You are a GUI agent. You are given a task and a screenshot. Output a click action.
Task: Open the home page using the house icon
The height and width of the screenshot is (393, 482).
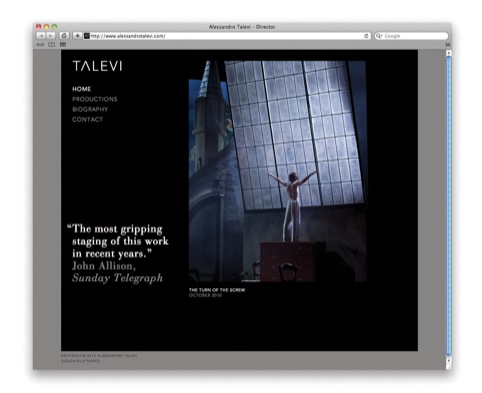pyautogui.click(x=64, y=36)
